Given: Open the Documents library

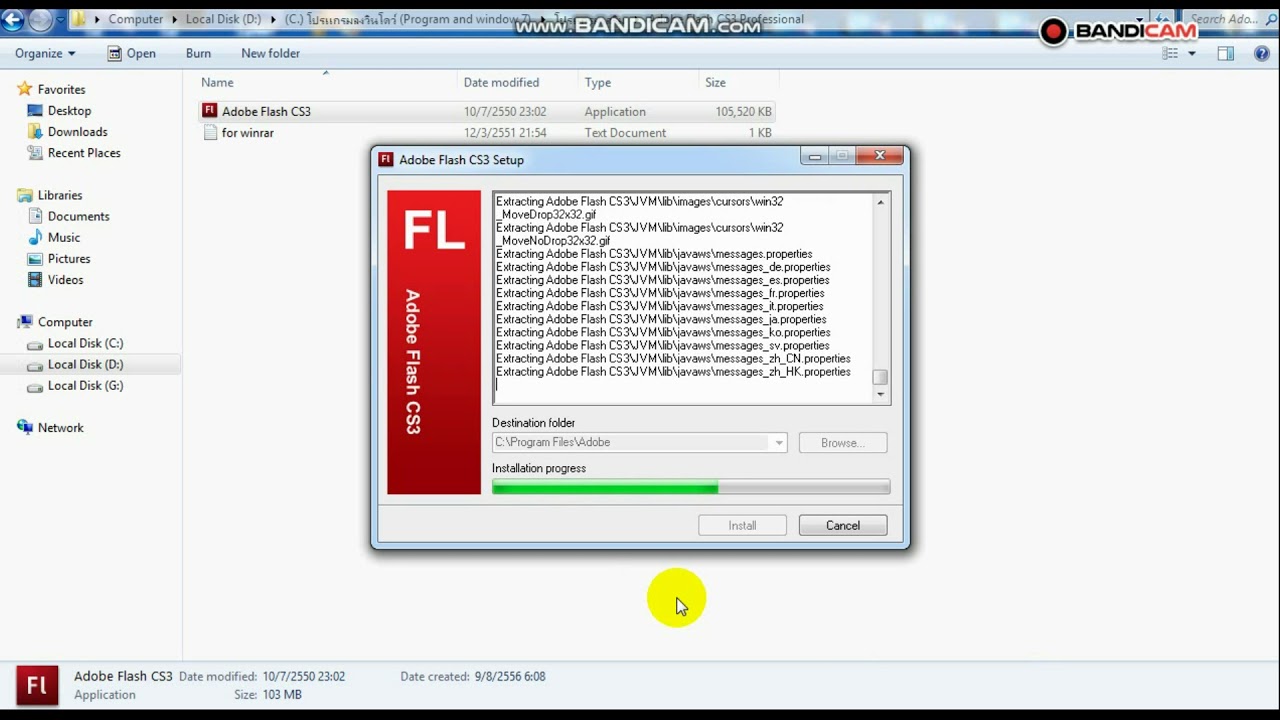Looking at the screenshot, I should click(x=78, y=216).
